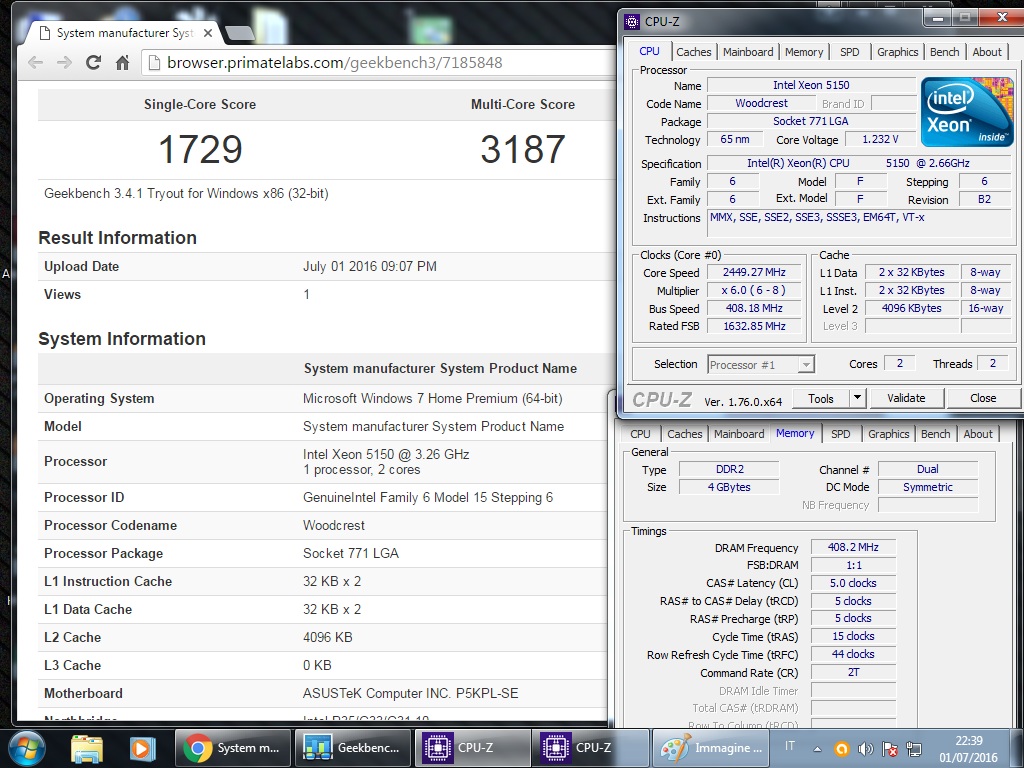Activate first CPU-Z taskbar button
This screenshot has width=1024, height=768.
coord(473,748)
